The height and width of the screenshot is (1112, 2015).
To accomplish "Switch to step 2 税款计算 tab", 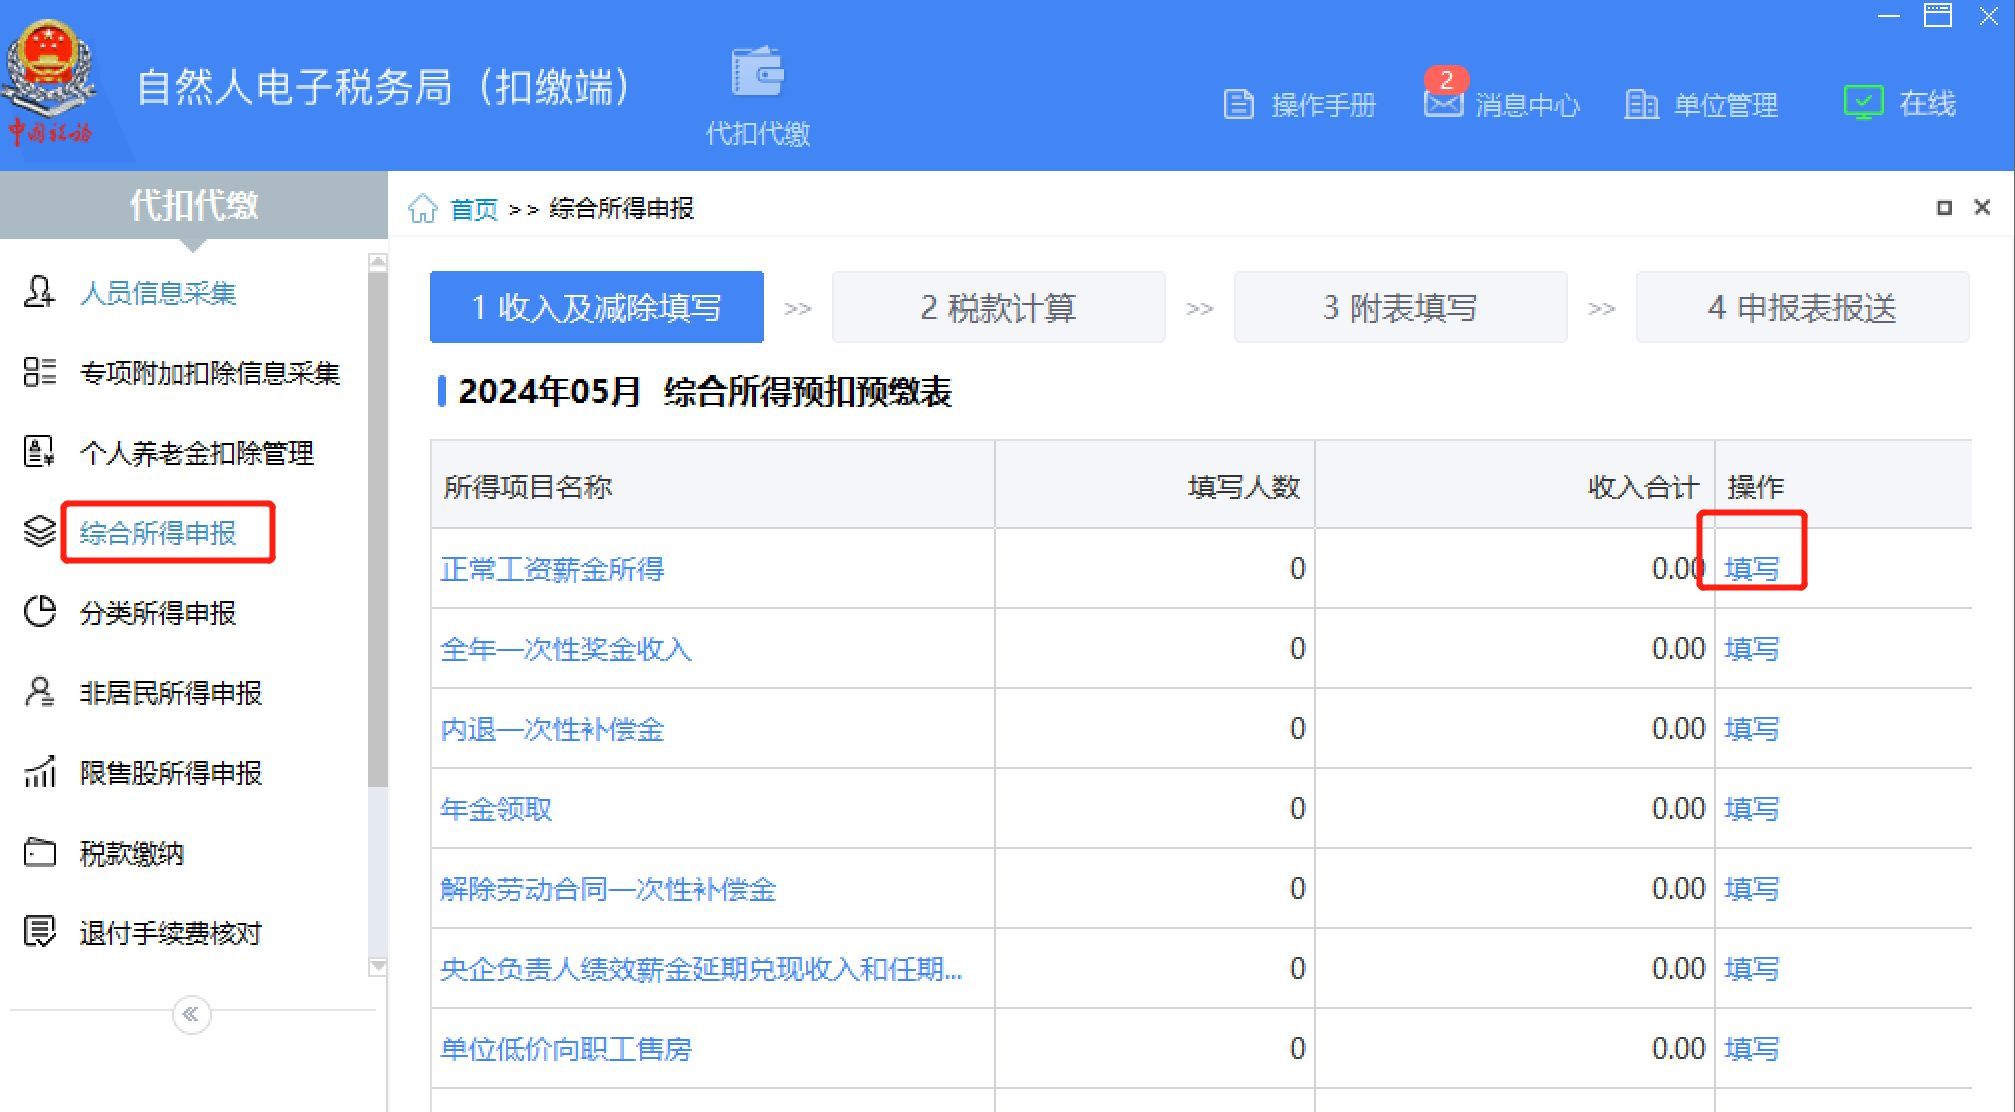I will pyautogui.click(x=998, y=307).
